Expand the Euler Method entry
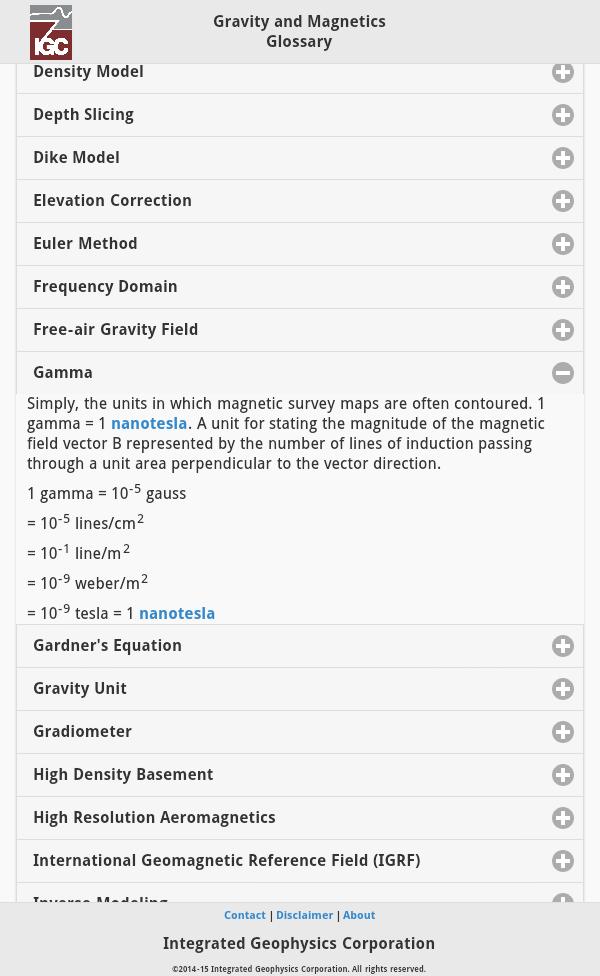 click(x=563, y=243)
